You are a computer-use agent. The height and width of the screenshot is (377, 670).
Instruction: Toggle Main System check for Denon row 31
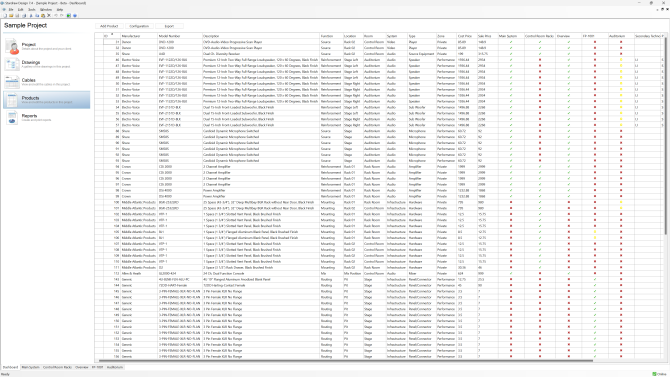[x=511, y=42]
